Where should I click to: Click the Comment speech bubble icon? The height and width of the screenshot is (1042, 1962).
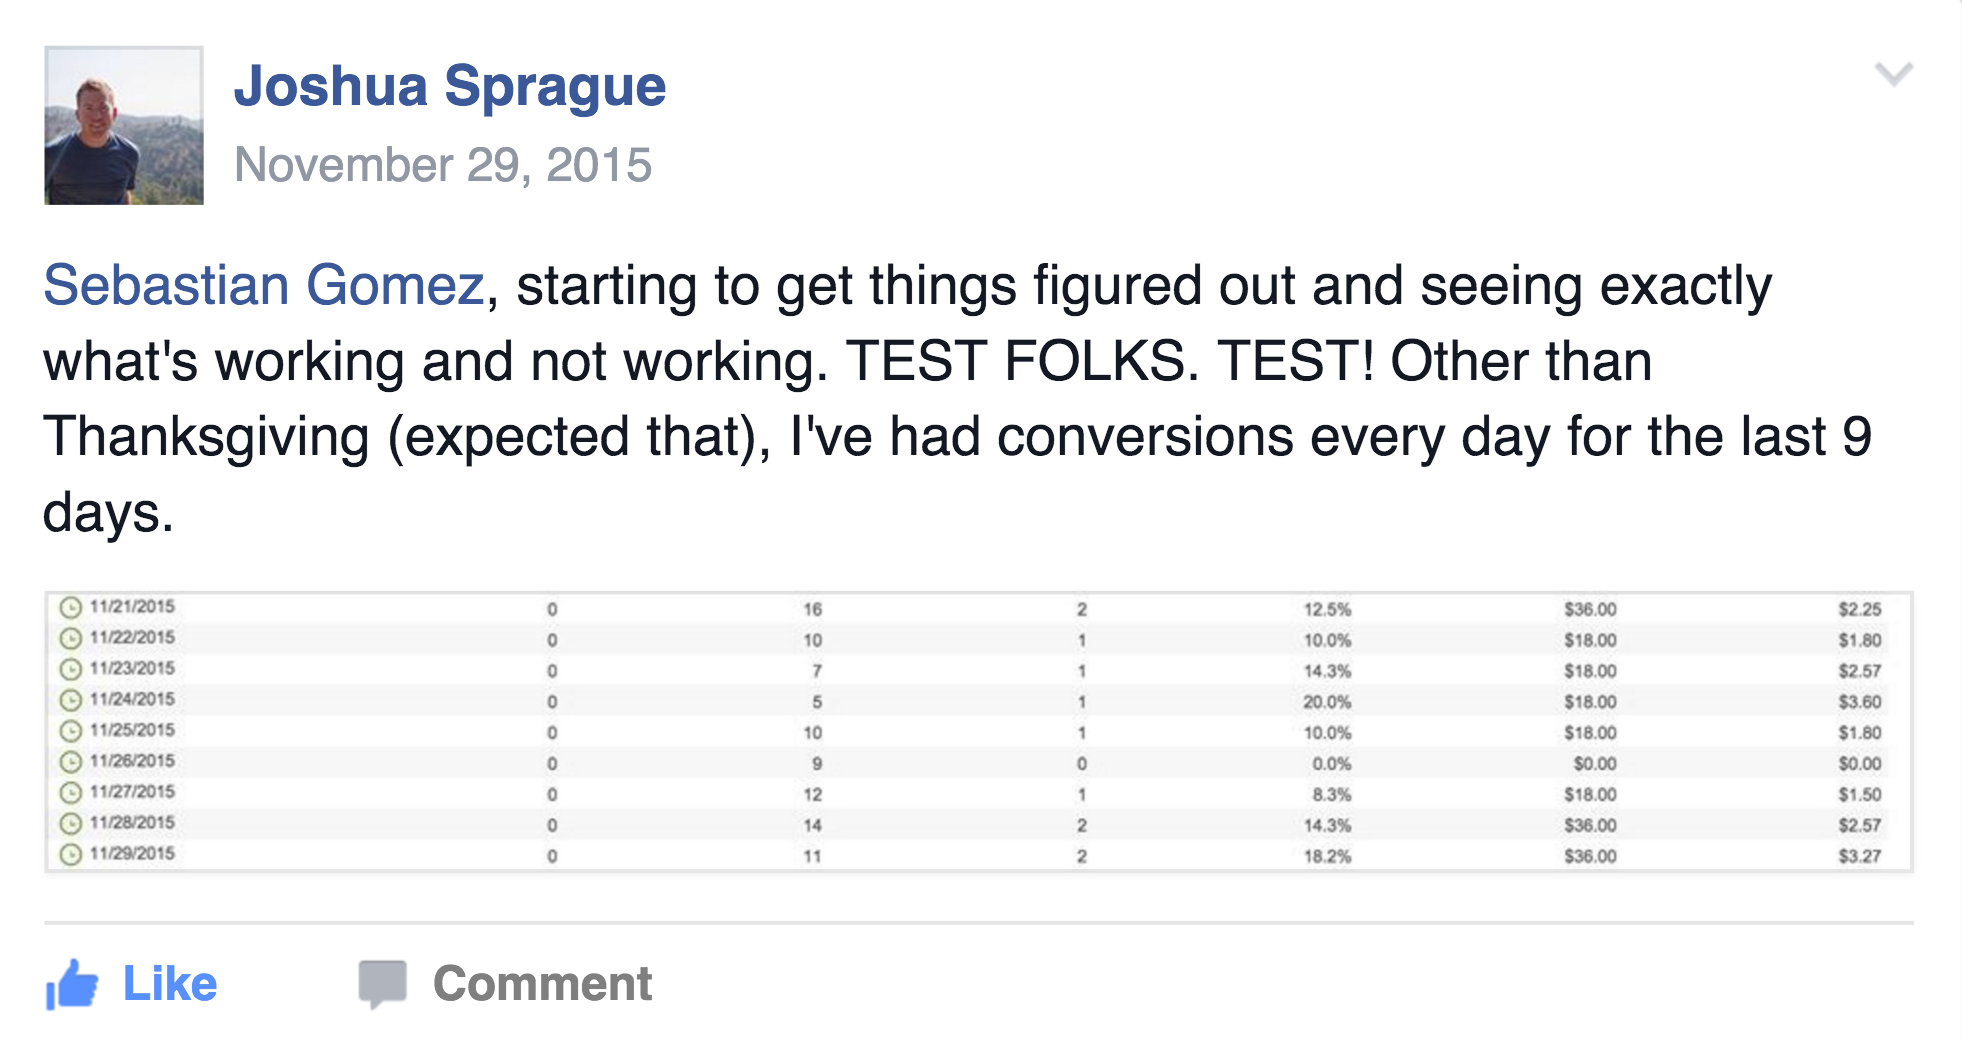[382, 983]
